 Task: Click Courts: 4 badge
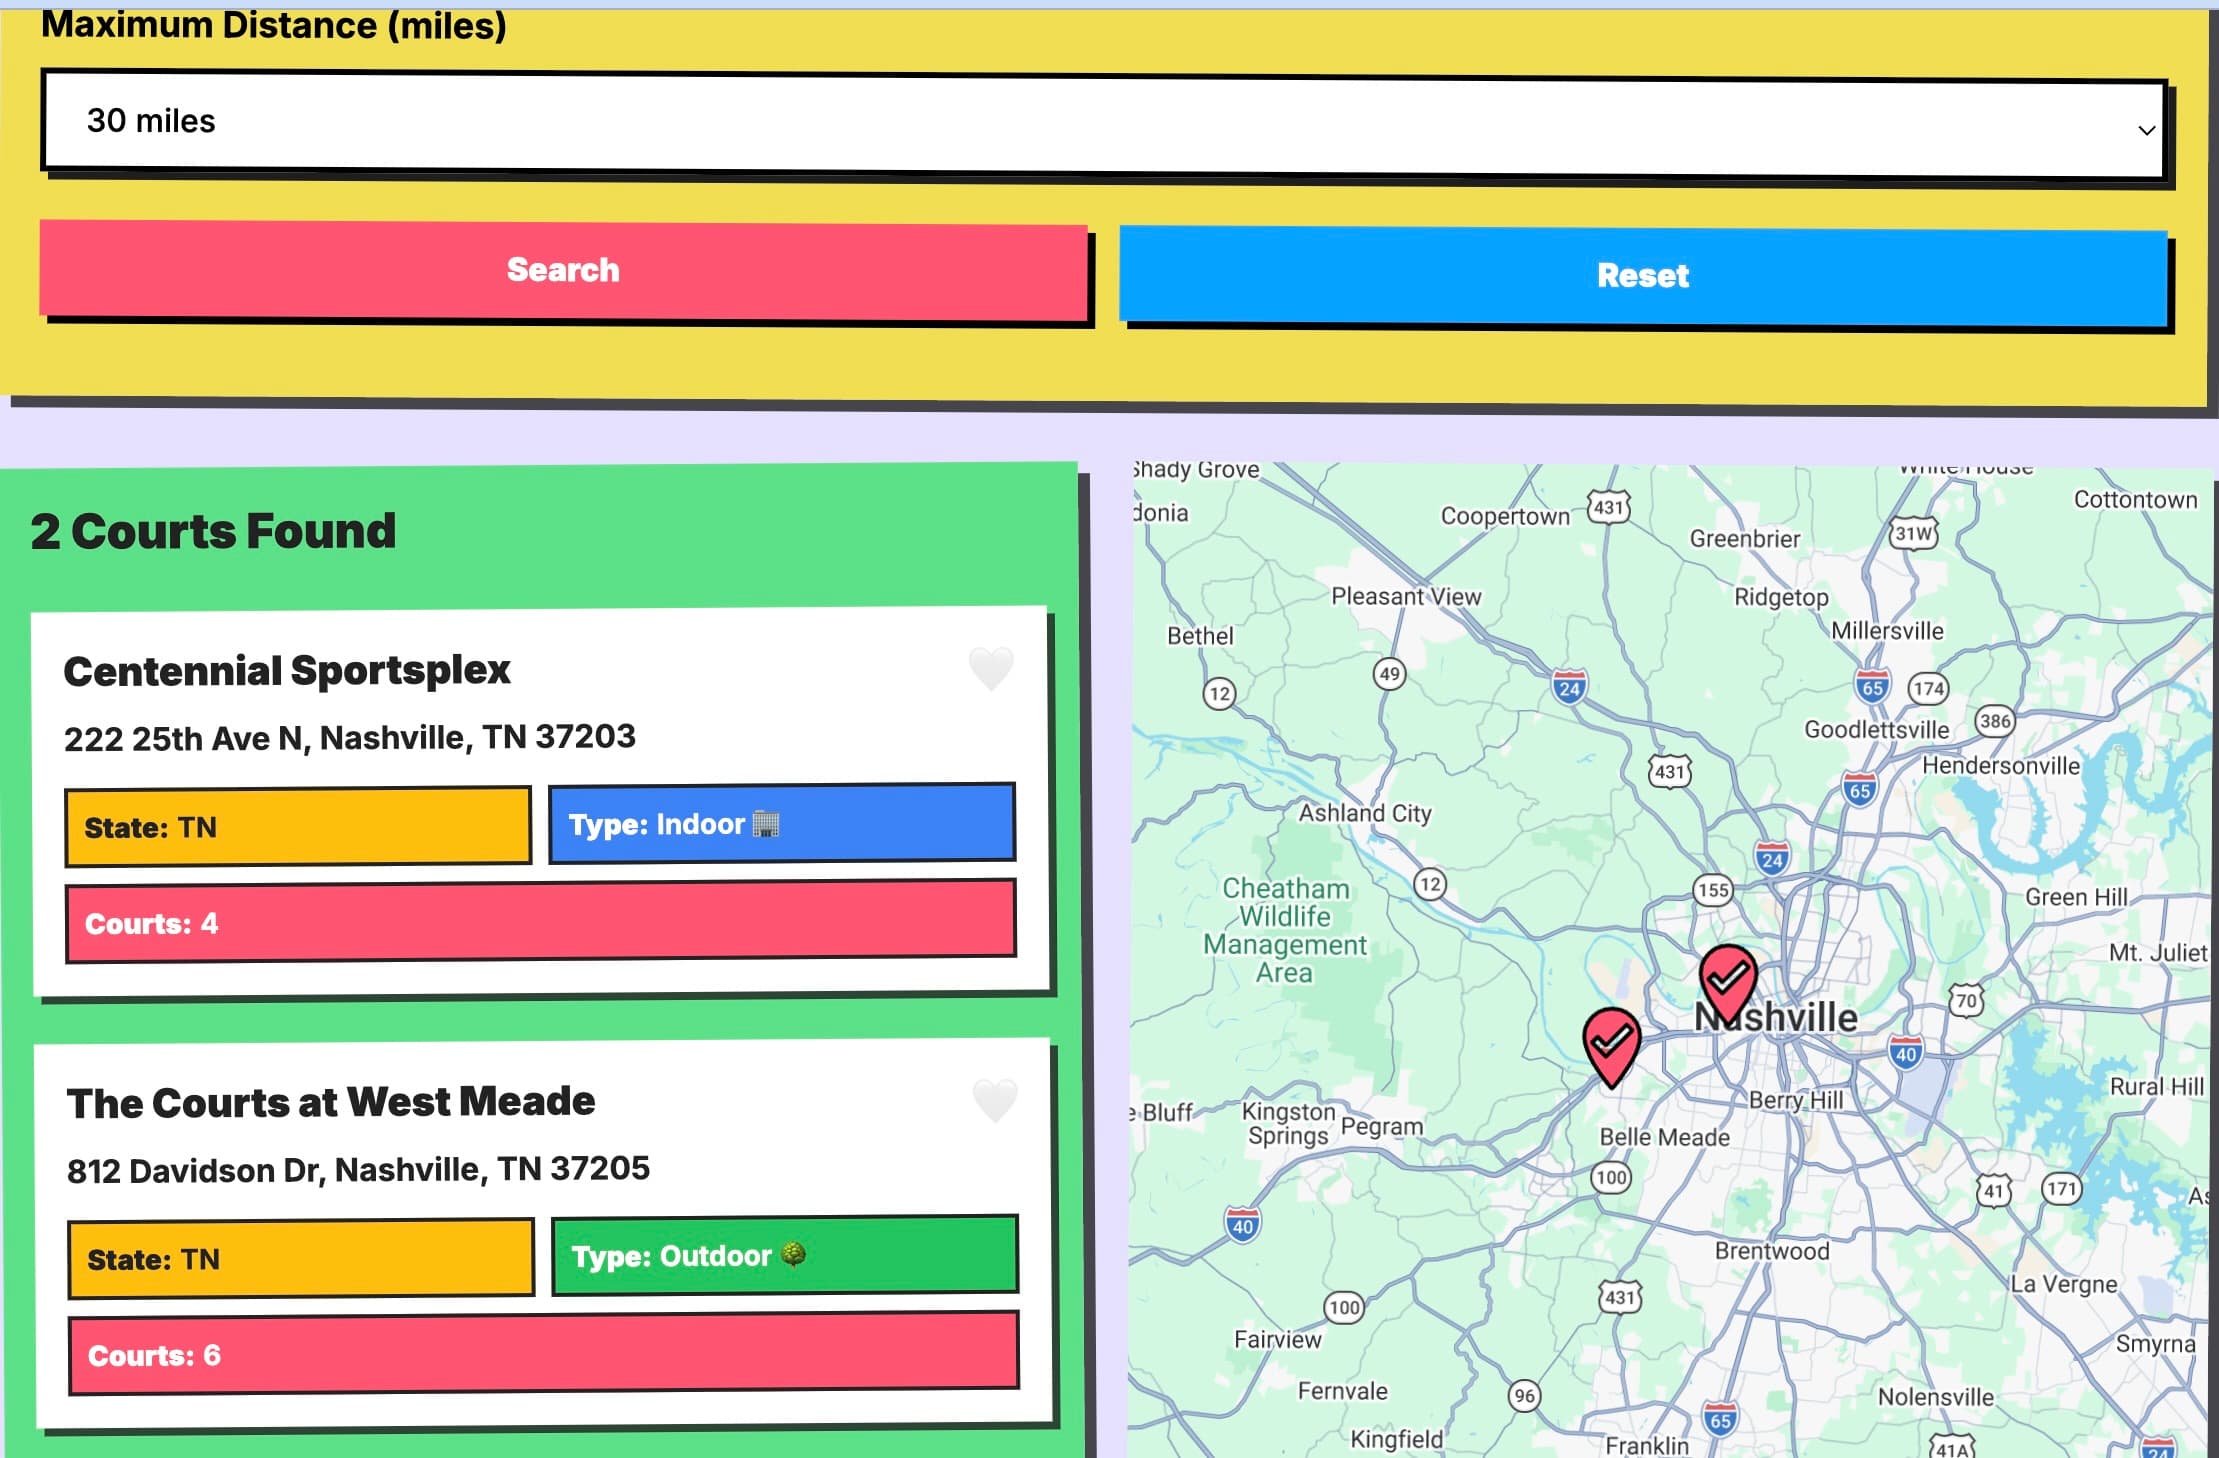(x=541, y=921)
